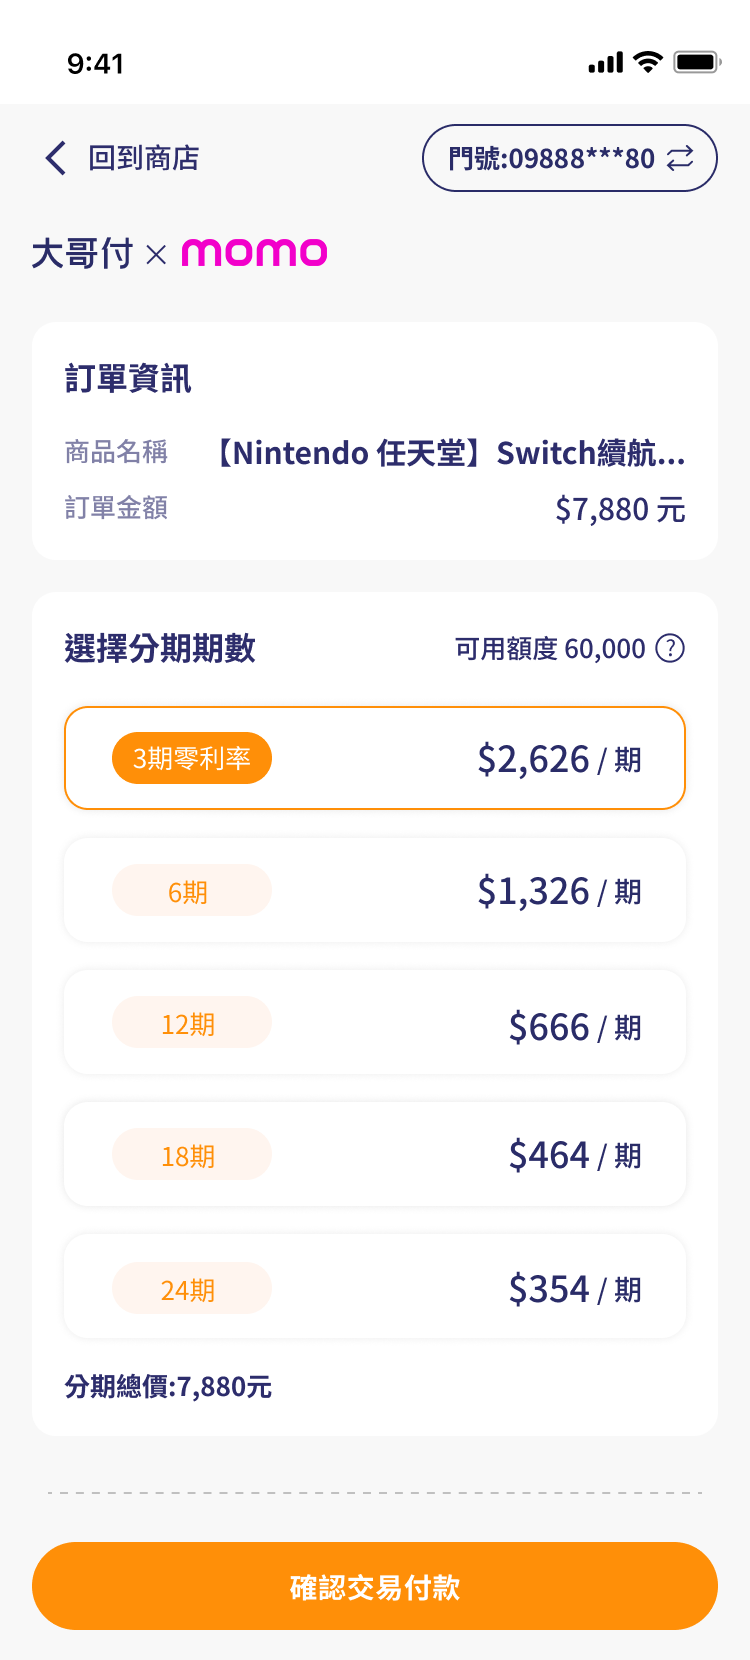Select the 3期零利率 installment option
The width and height of the screenshot is (750, 1660).
click(x=375, y=758)
